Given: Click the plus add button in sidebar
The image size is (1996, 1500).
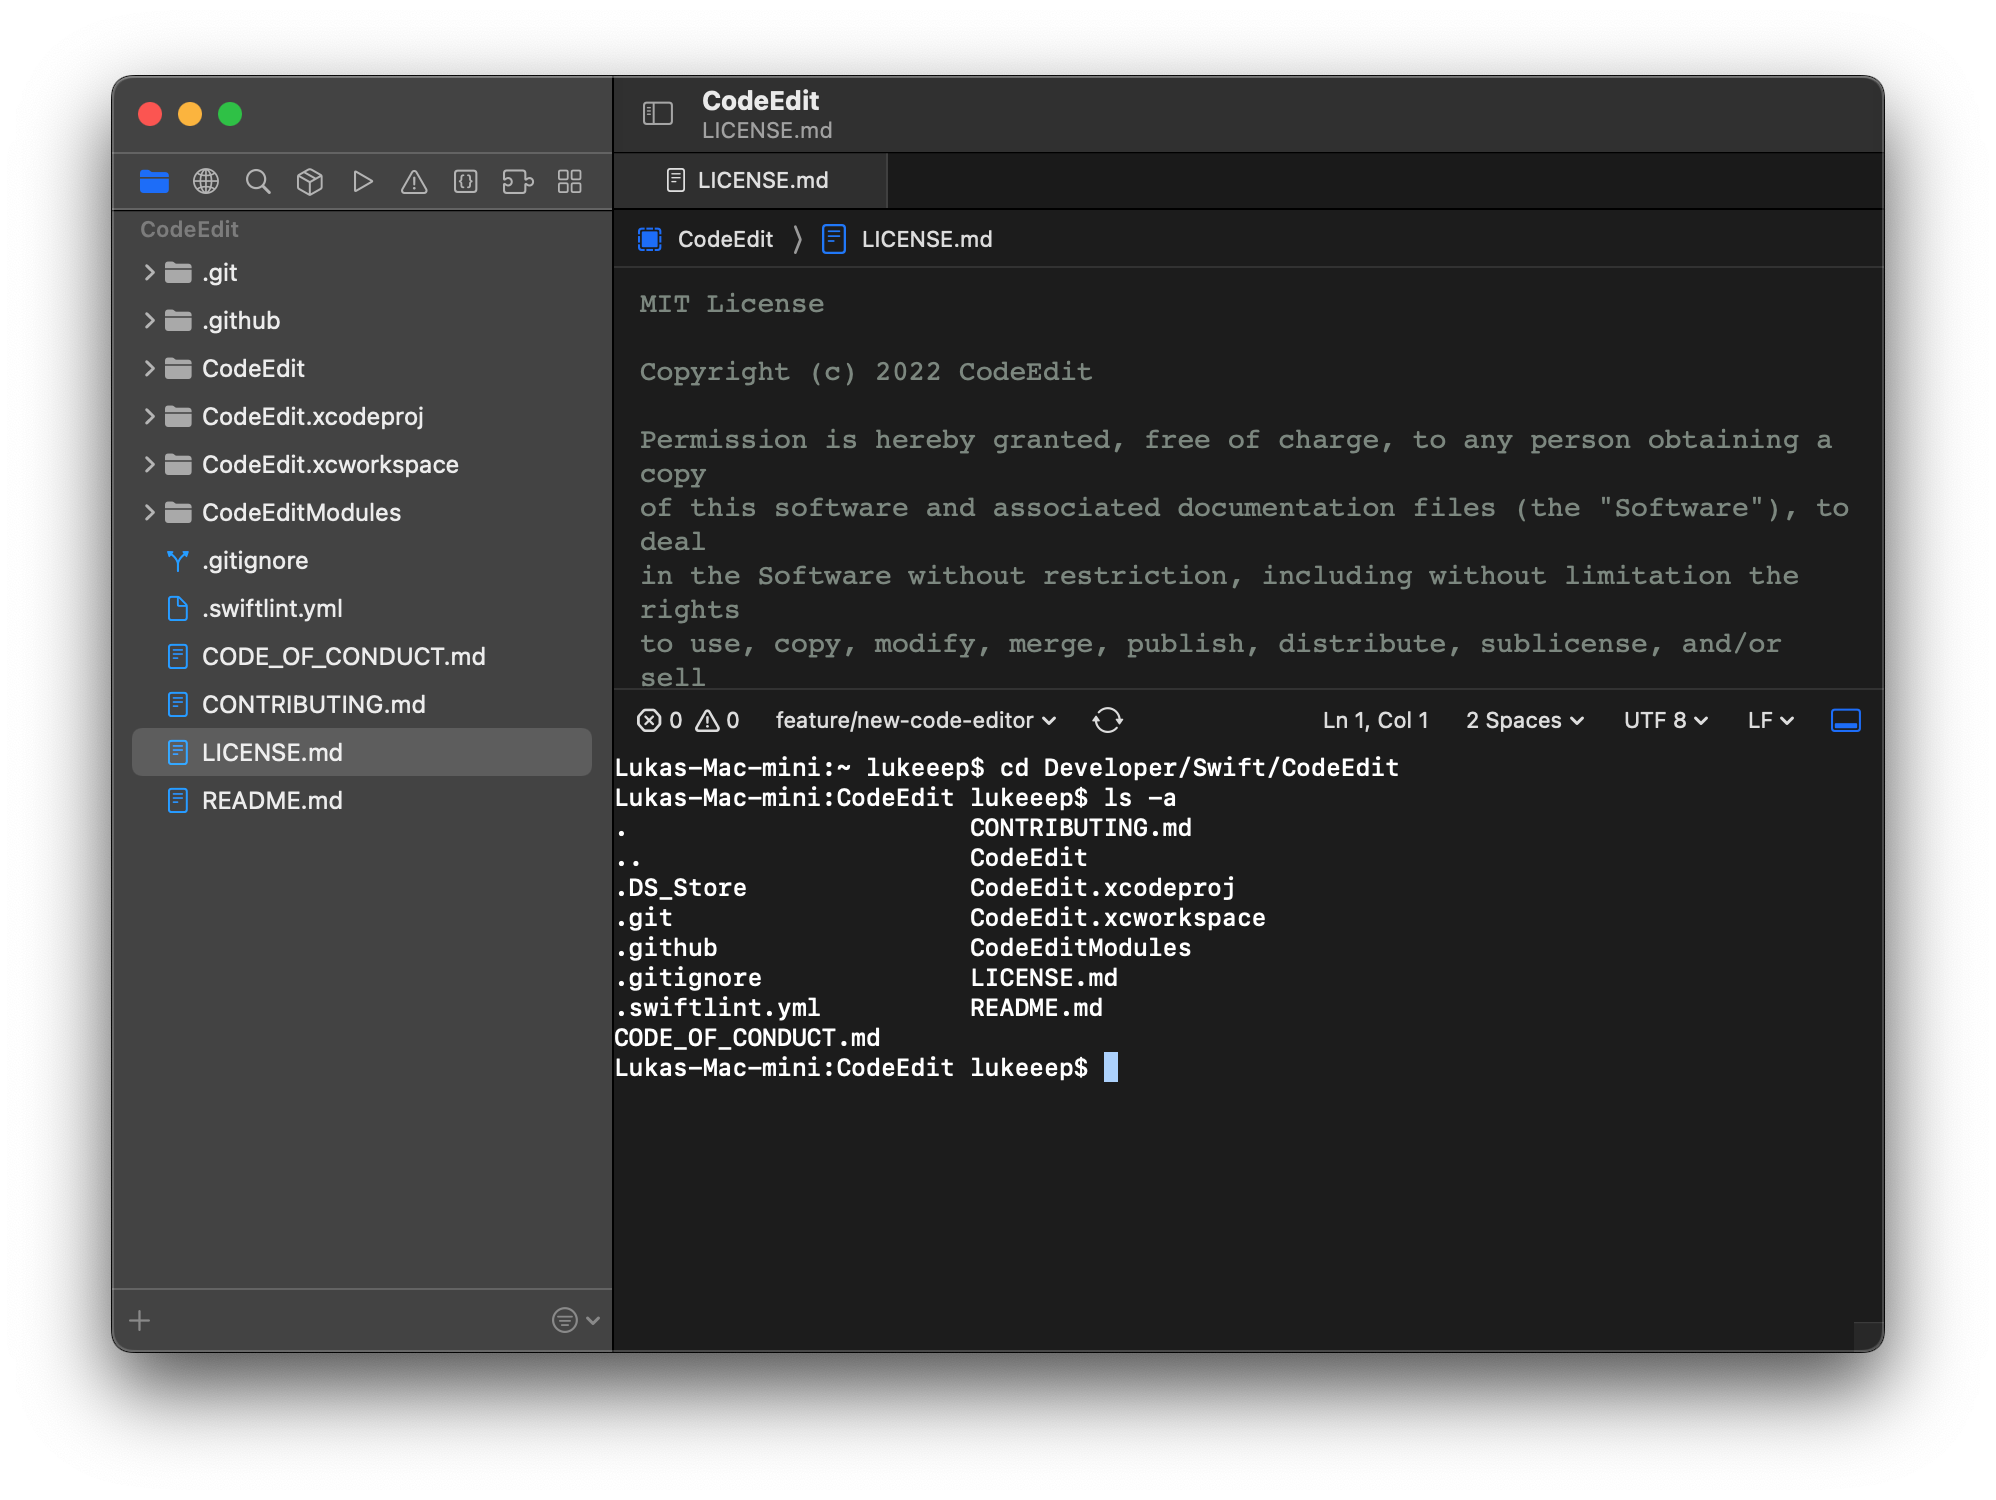Looking at the screenshot, I should 140,1320.
